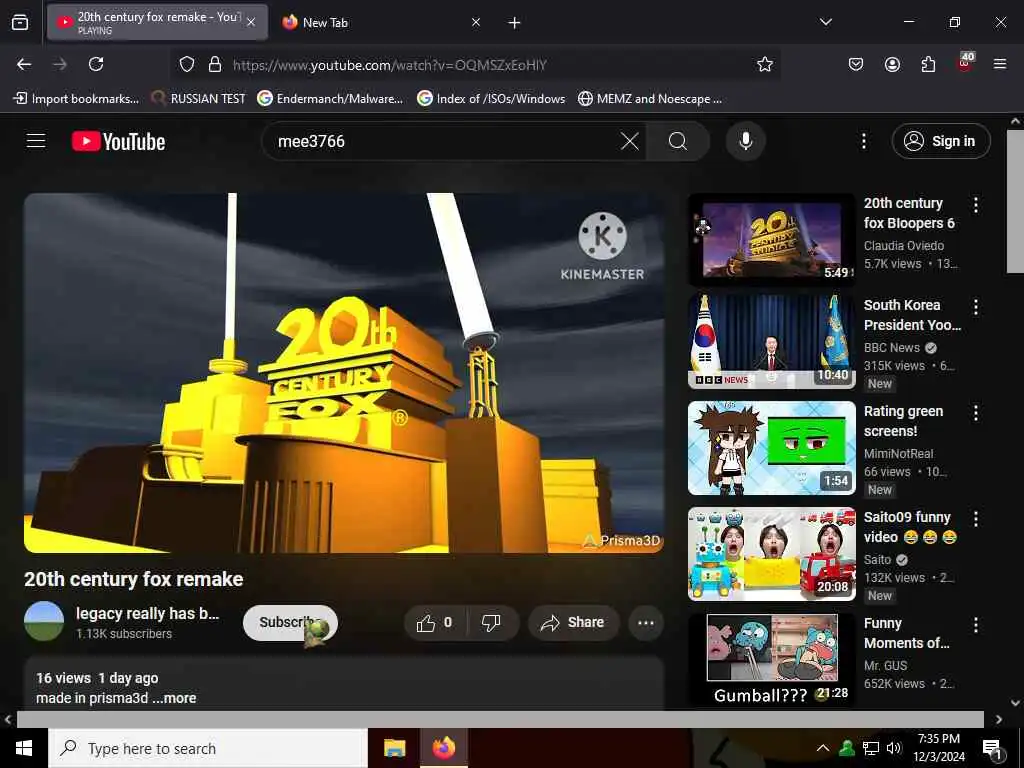Expand the list all tabs chevron
This screenshot has height=768, width=1024.
pos(825,22)
